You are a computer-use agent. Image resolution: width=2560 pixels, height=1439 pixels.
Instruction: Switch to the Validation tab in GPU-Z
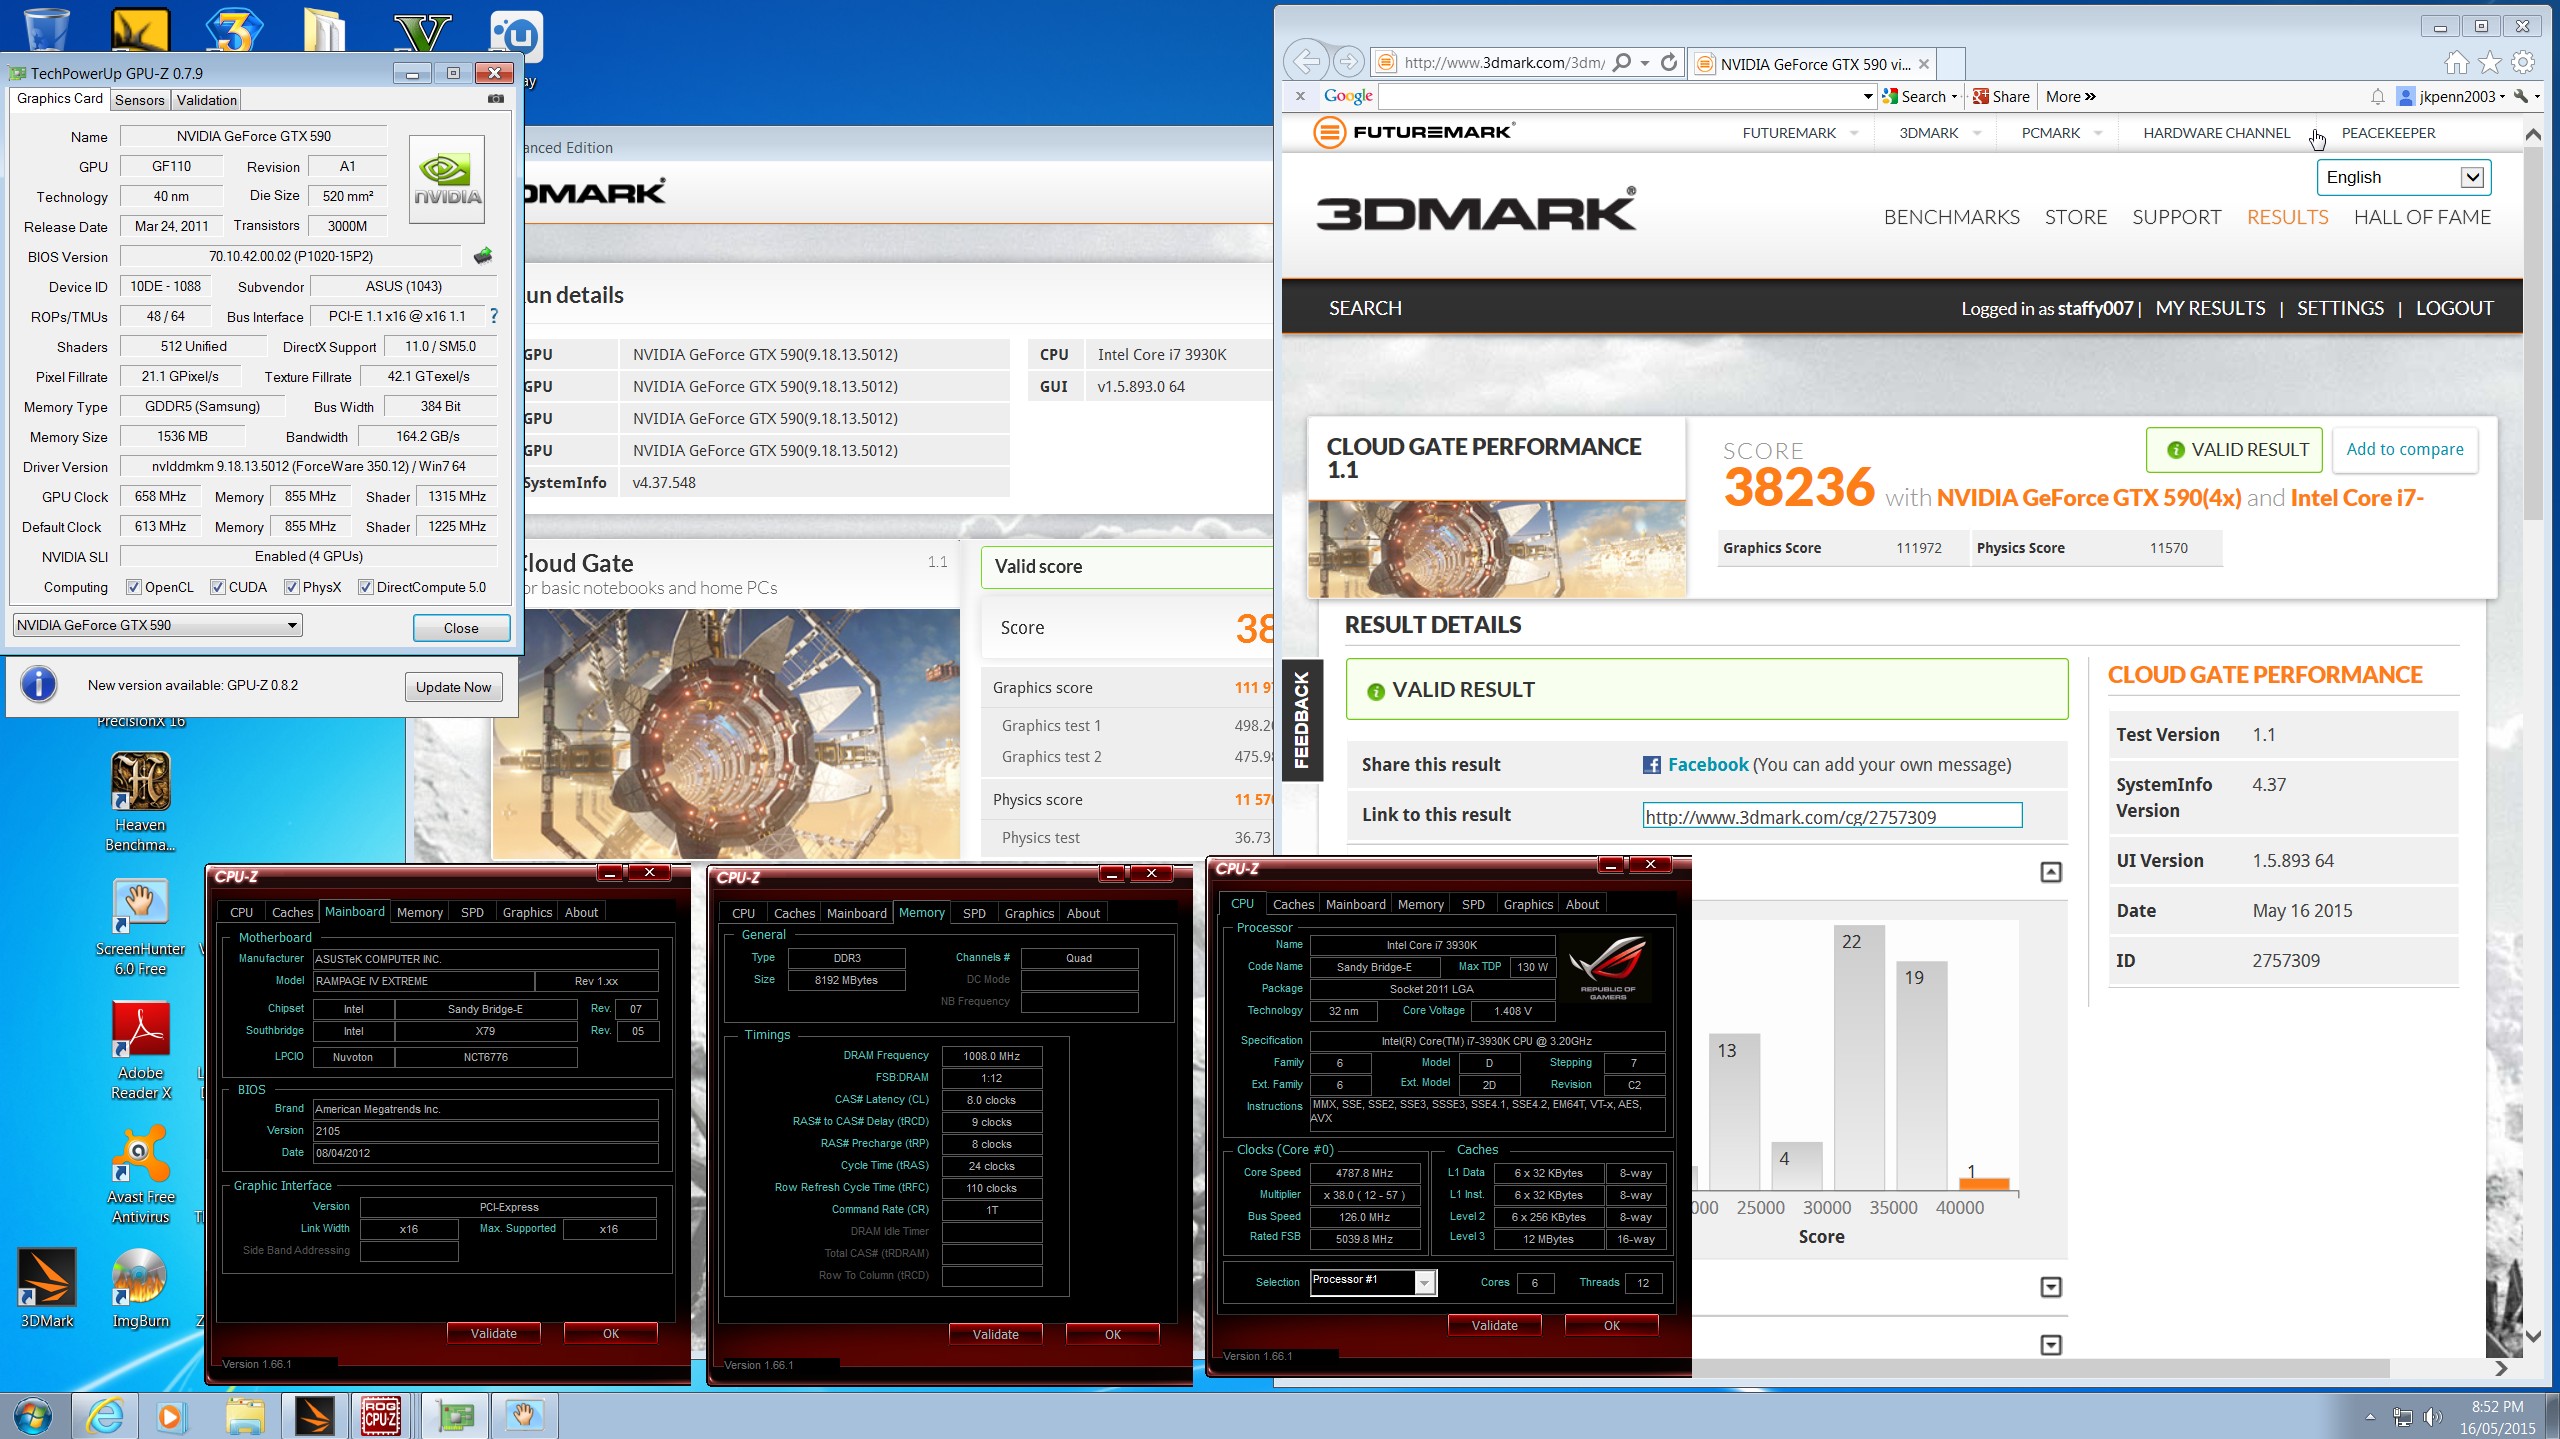(x=206, y=100)
